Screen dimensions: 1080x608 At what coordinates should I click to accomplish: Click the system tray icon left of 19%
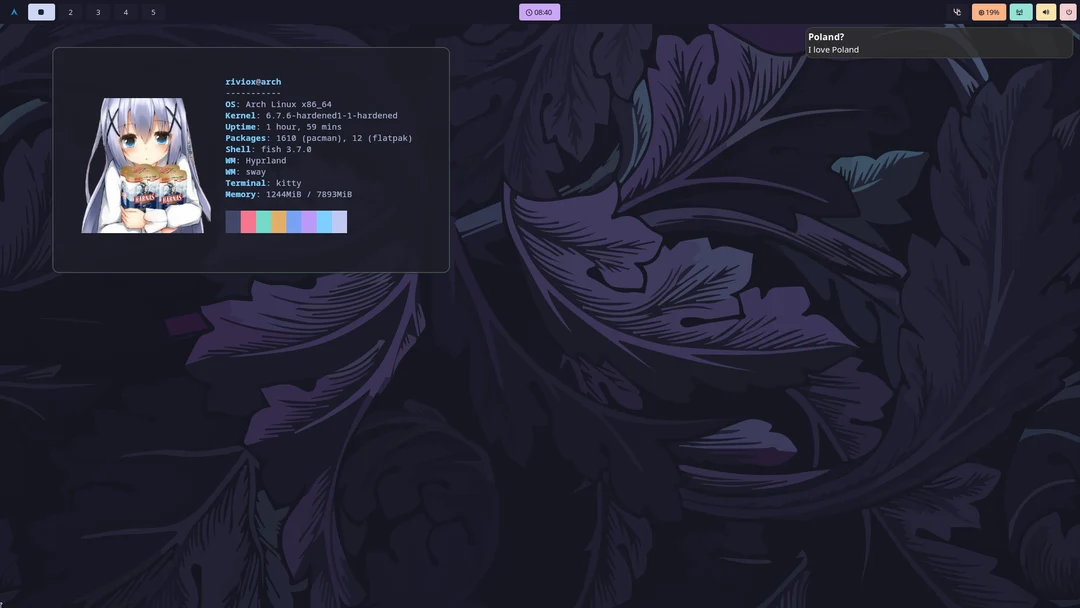point(957,12)
